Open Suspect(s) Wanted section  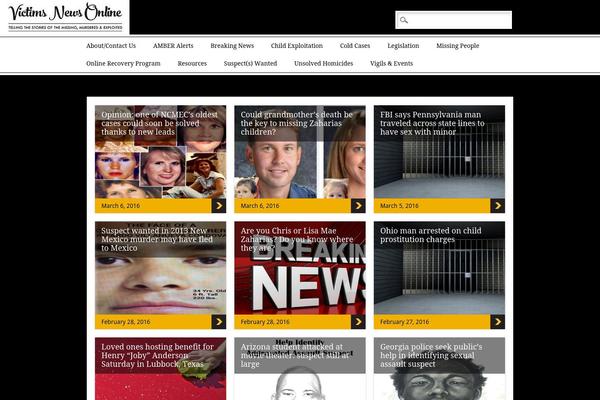tap(250, 64)
